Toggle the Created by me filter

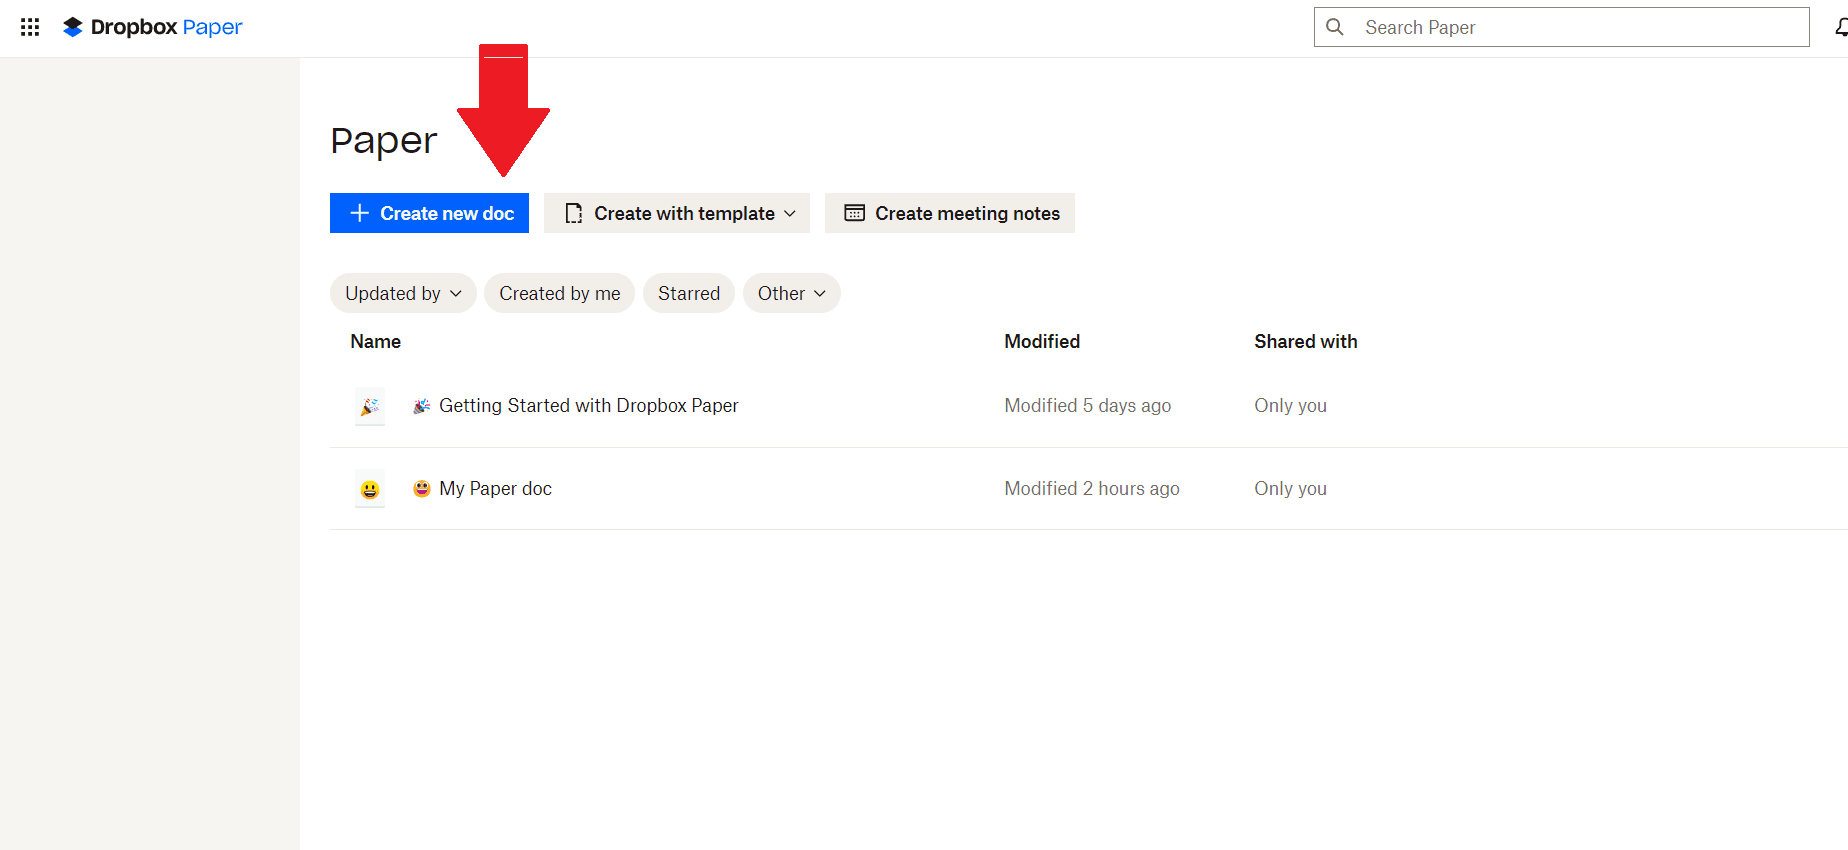click(x=560, y=293)
